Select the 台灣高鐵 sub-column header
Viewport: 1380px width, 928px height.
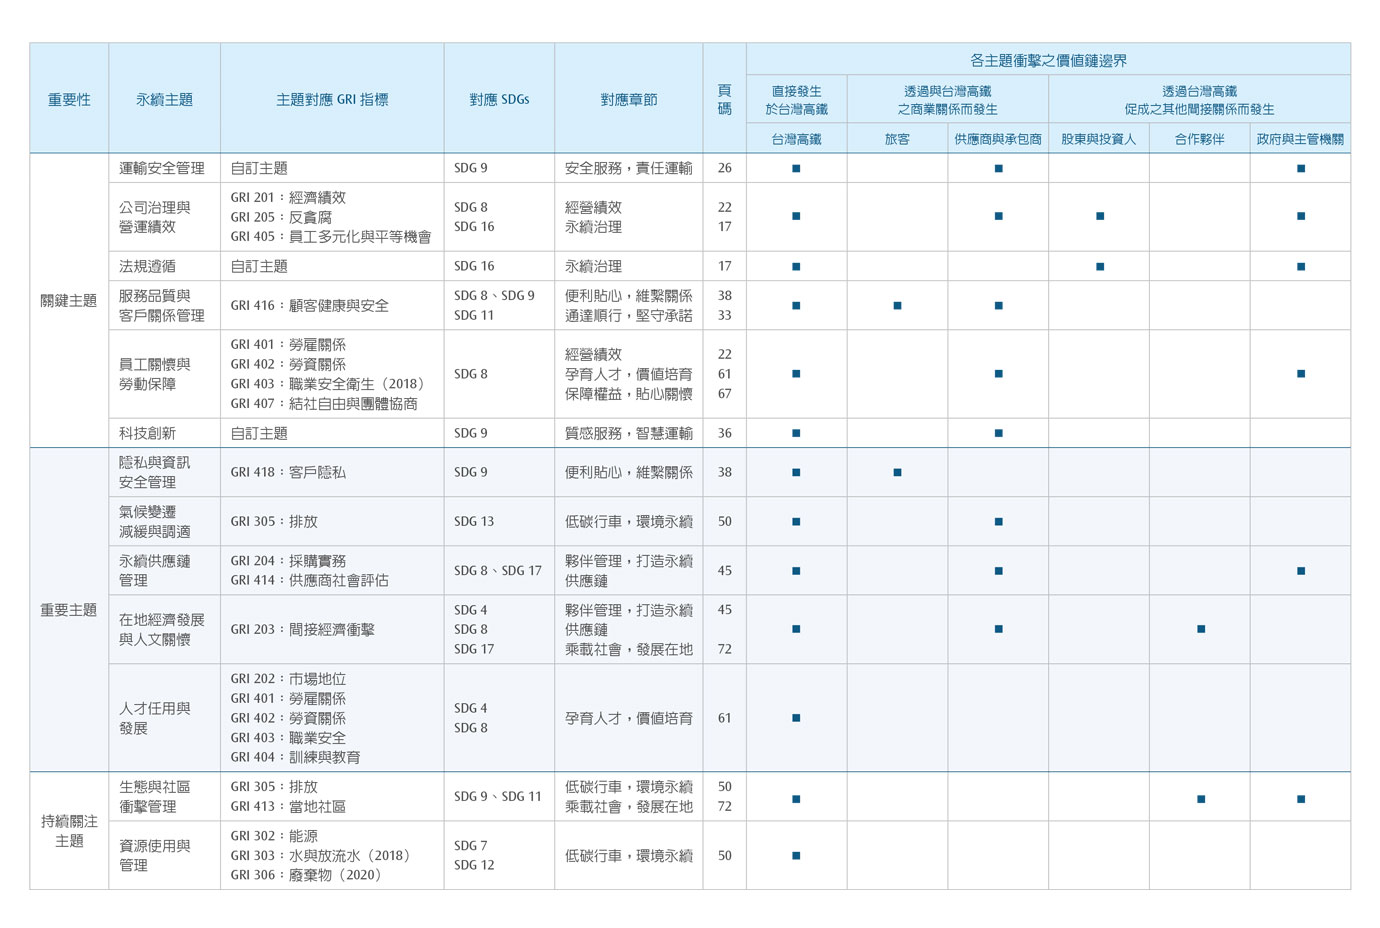(797, 139)
